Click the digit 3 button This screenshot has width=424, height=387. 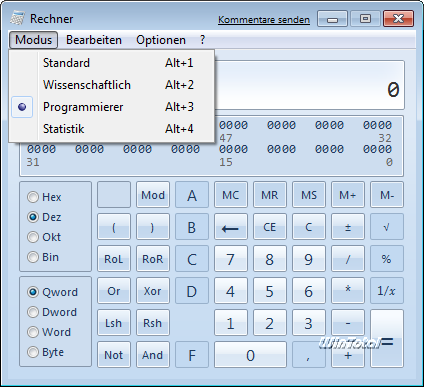(309, 323)
